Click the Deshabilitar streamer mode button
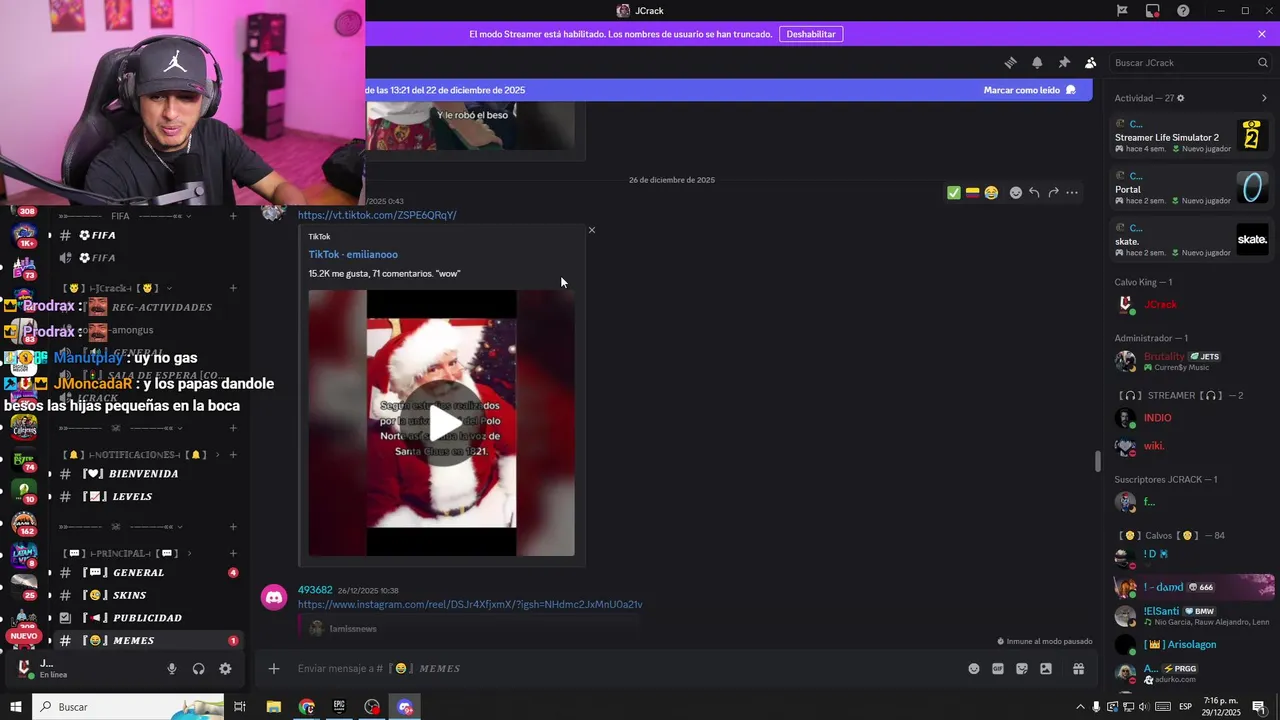1280x720 pixels. 811,34
